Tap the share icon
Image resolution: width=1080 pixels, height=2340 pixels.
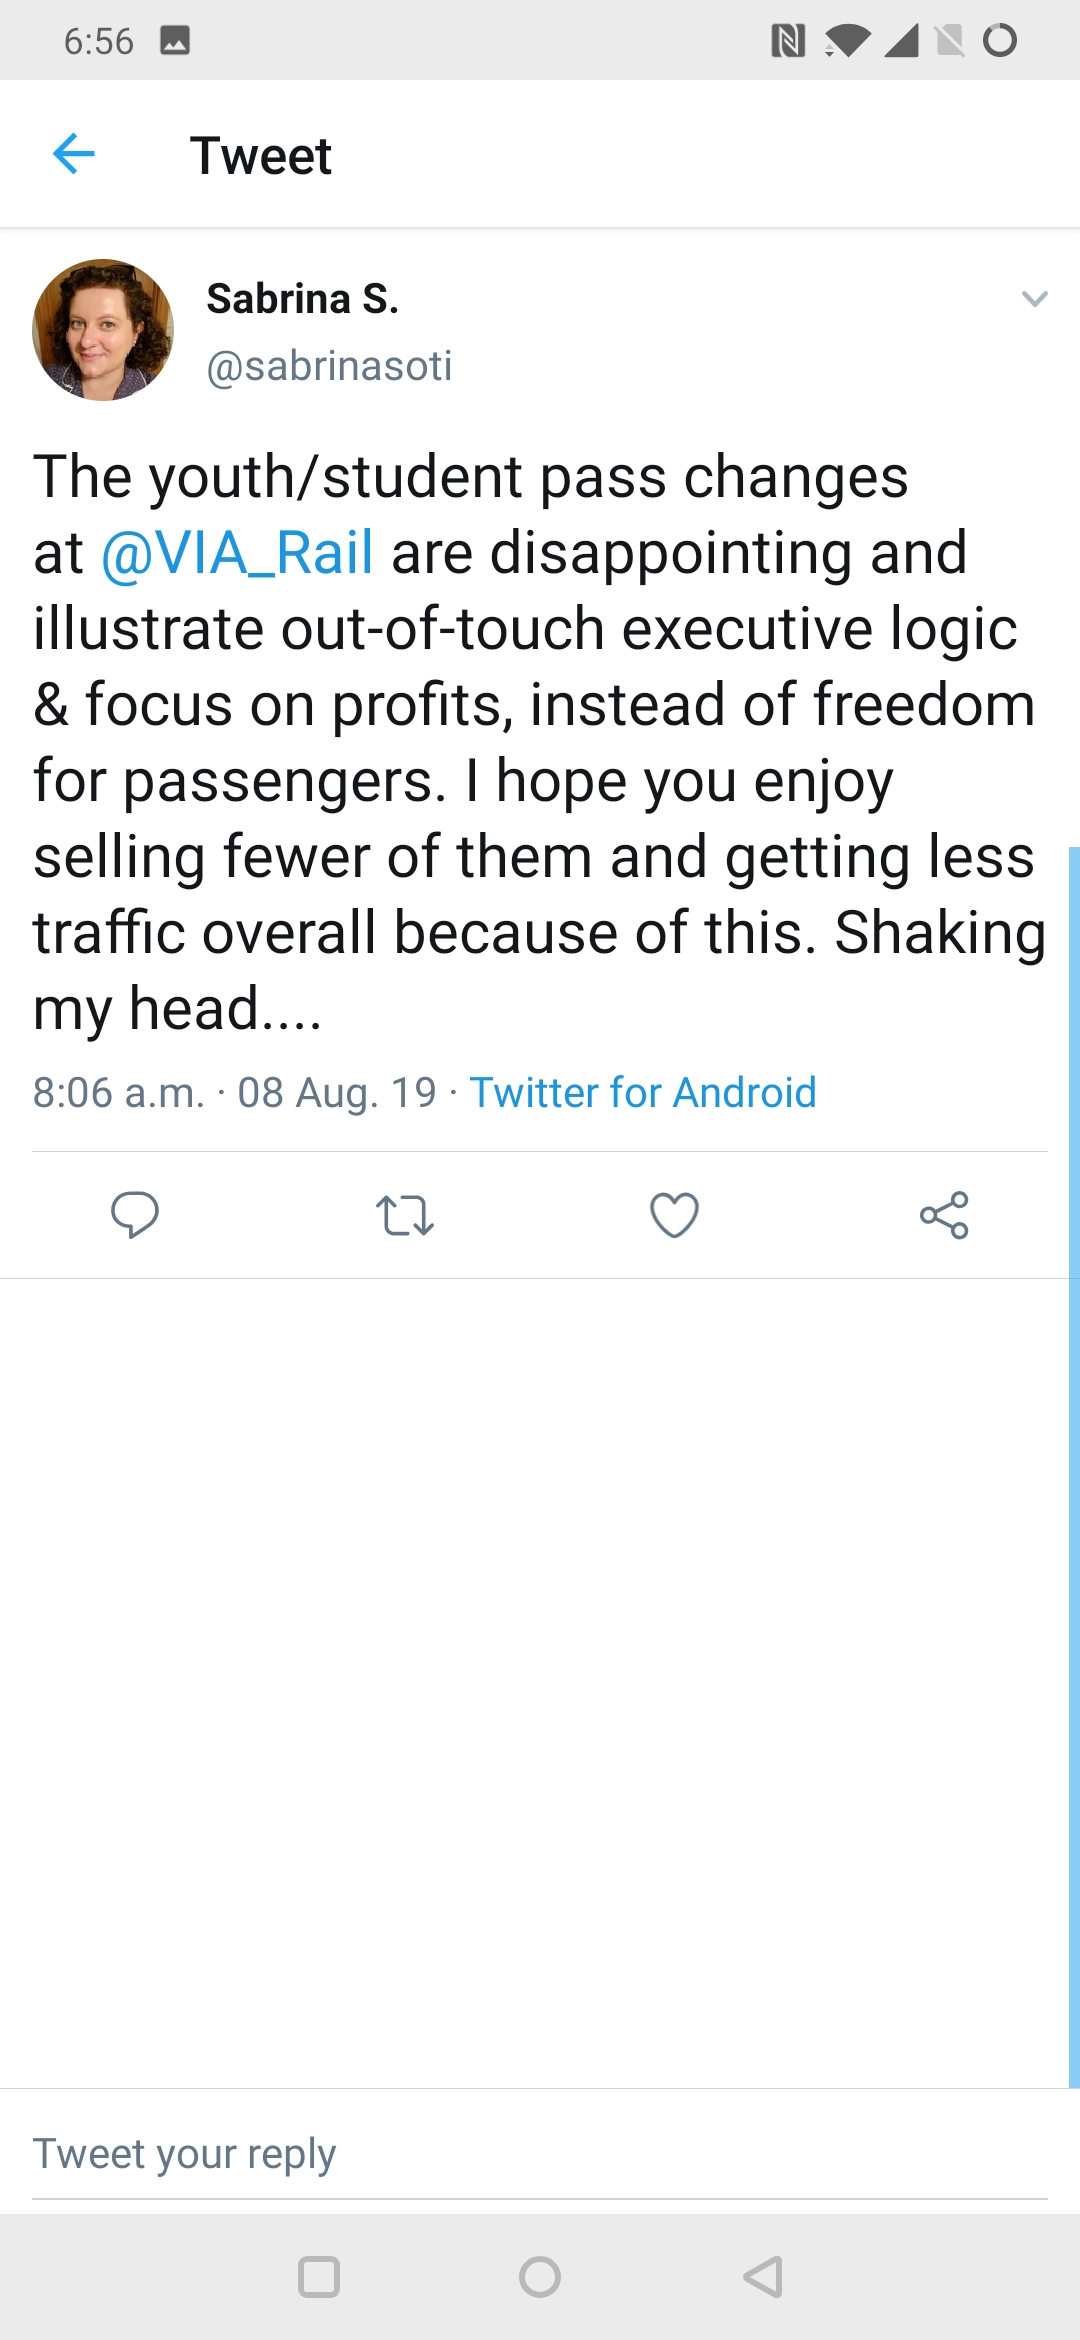point(944,1215)
